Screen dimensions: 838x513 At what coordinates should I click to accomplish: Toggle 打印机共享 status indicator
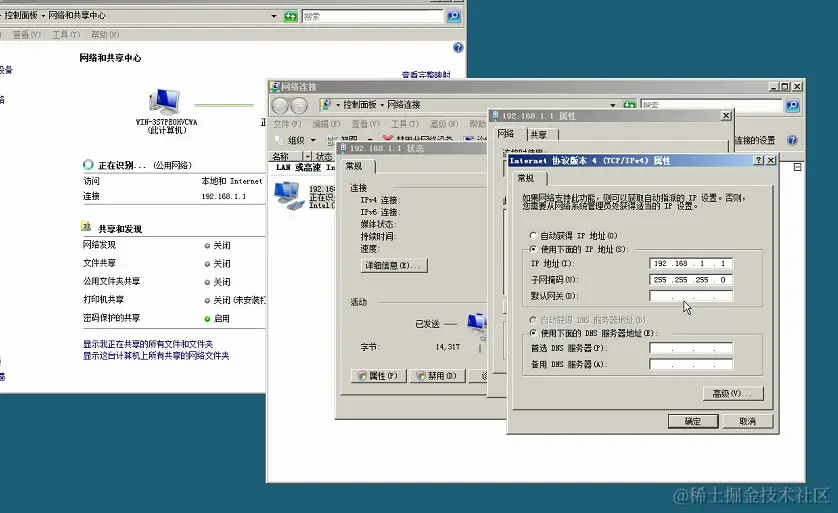pyautogui.click(x=207, y=300)
